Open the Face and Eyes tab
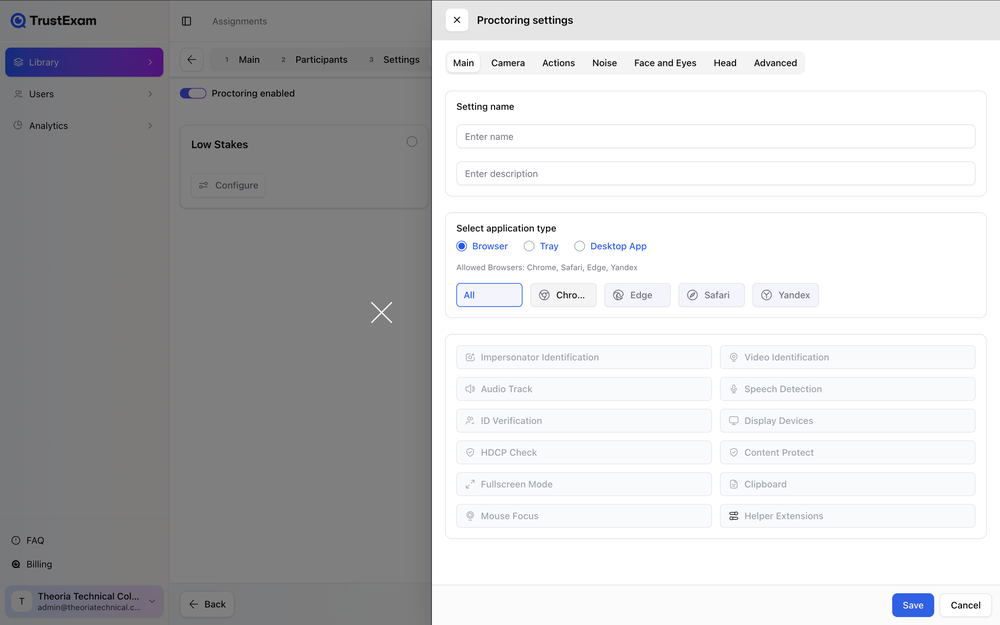 tap(665, 62)
